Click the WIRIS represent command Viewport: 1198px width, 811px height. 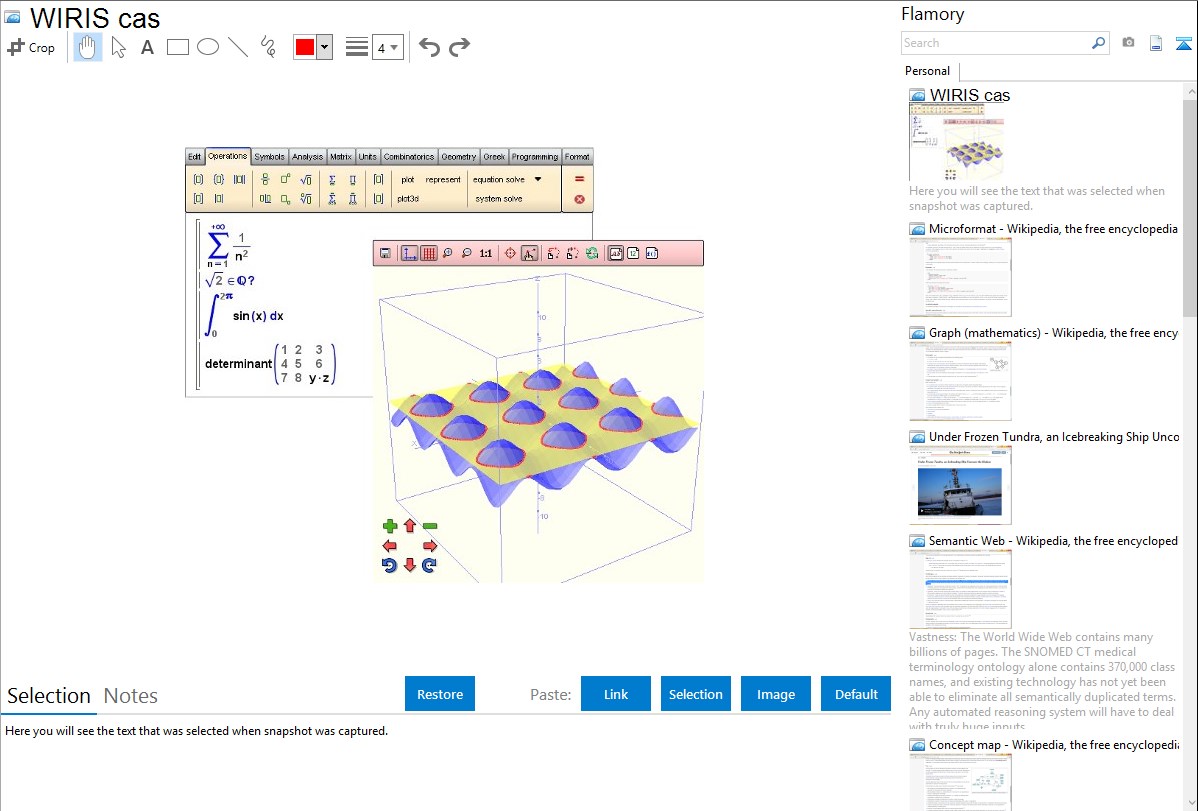pyautogui.click(x=443, y=180)
